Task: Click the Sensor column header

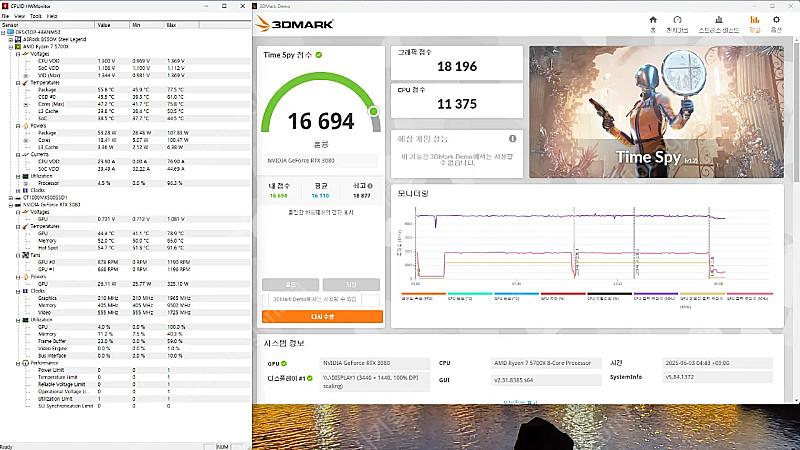Action: (x=47, y=25)
